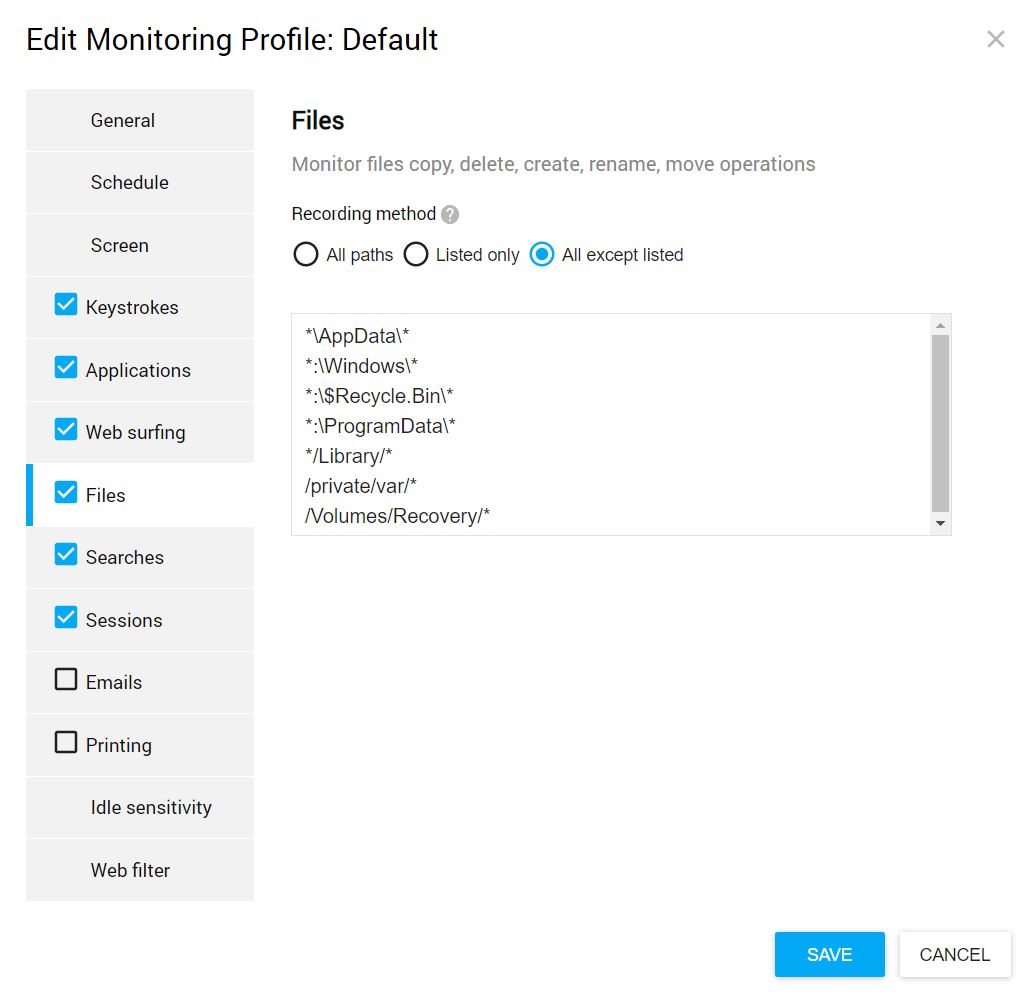Enable the Emails checkbox
The height and width of the screenshot is (998, 1036).
66,680
